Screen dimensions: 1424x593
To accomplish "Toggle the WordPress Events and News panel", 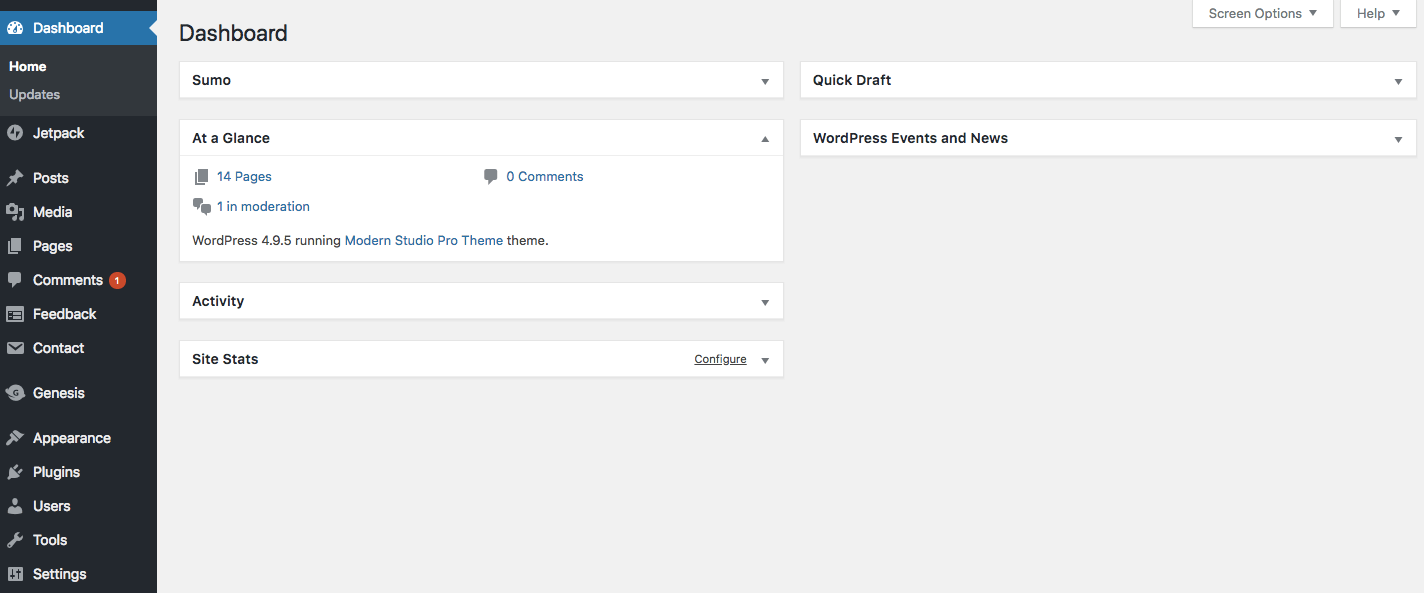I will pos(1398,139).
